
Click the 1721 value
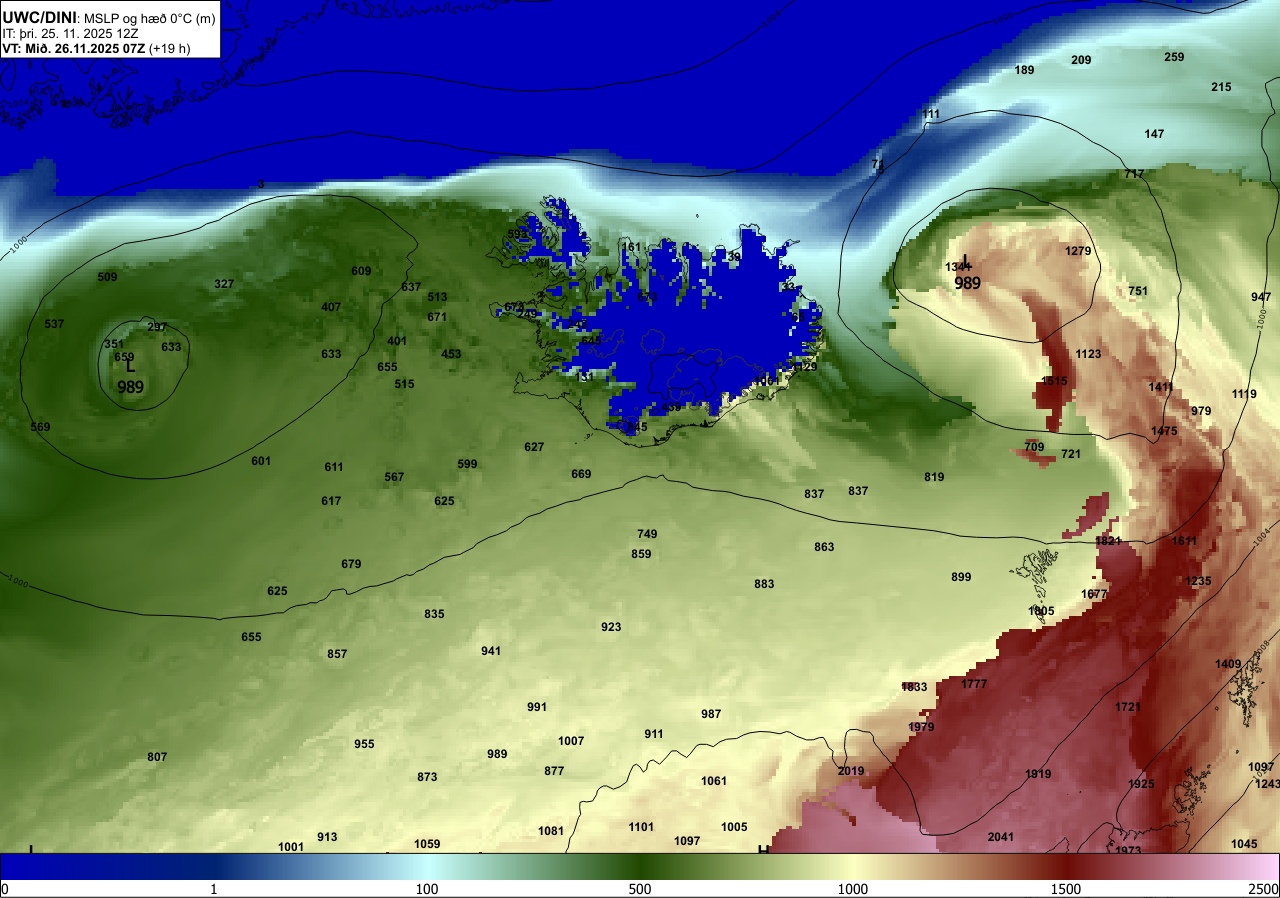click(1128, 707)
